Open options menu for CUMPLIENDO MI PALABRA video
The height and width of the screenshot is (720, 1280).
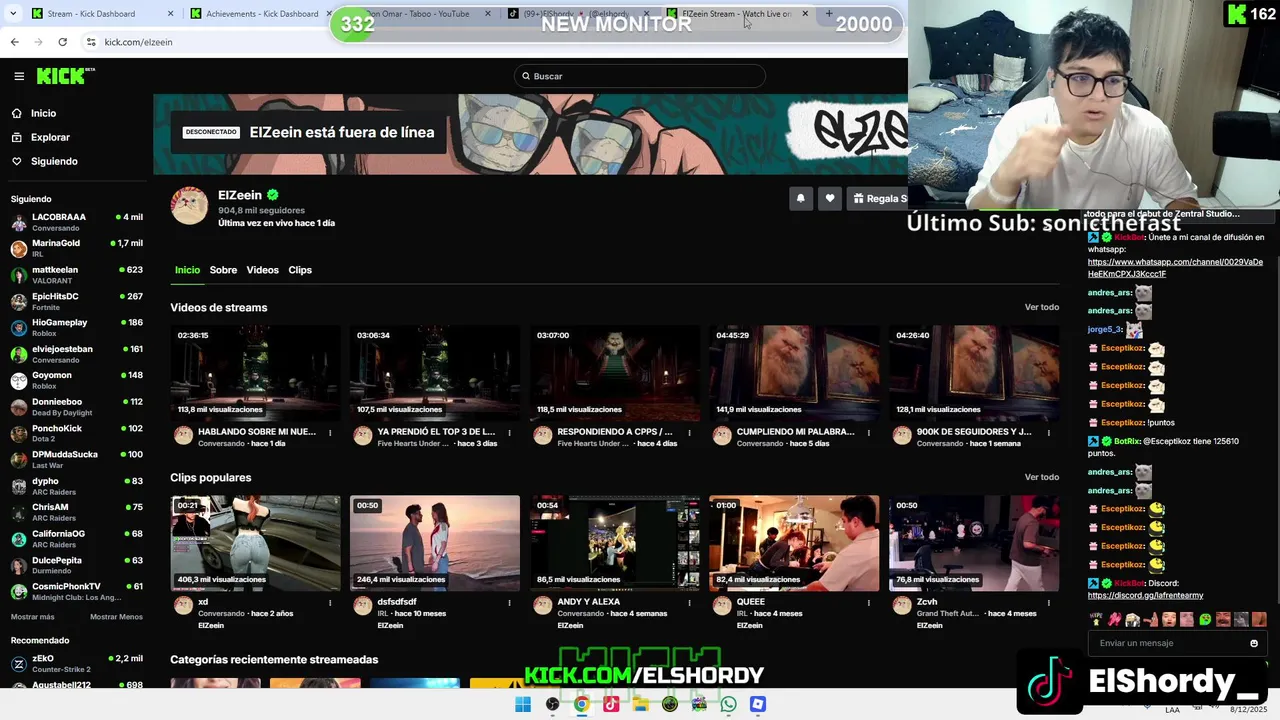tap(868, 433)
